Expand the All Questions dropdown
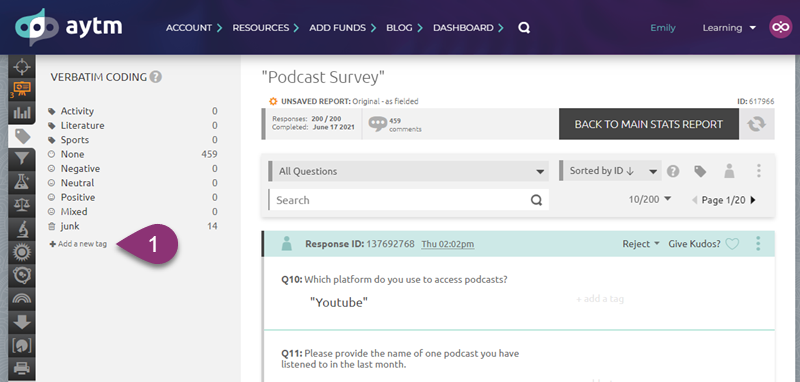The height and width of the screenshot is (382, 800). pyautogui.click(x=409, y=171)
